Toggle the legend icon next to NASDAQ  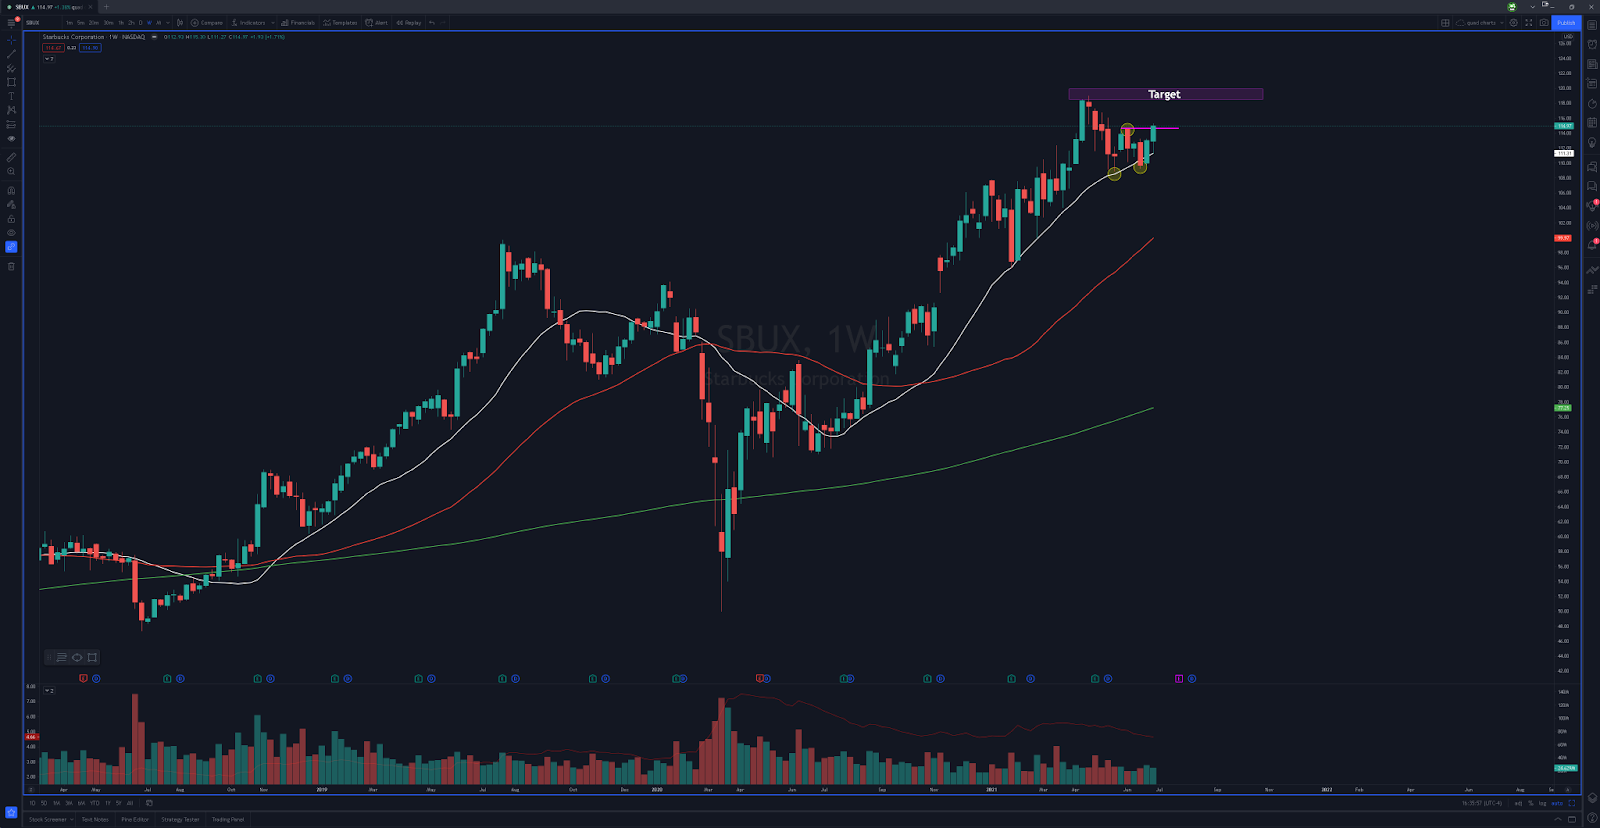tap(154, 37)
